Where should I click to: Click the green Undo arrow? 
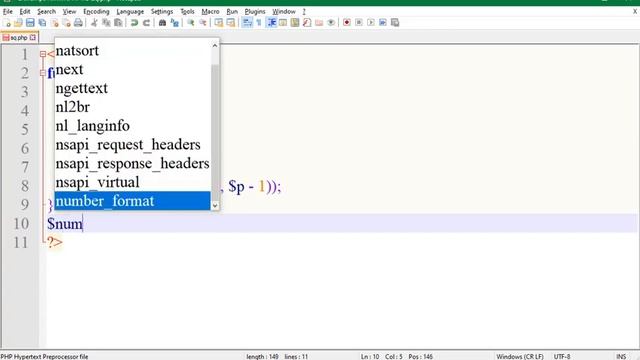(x=134, y=23)
